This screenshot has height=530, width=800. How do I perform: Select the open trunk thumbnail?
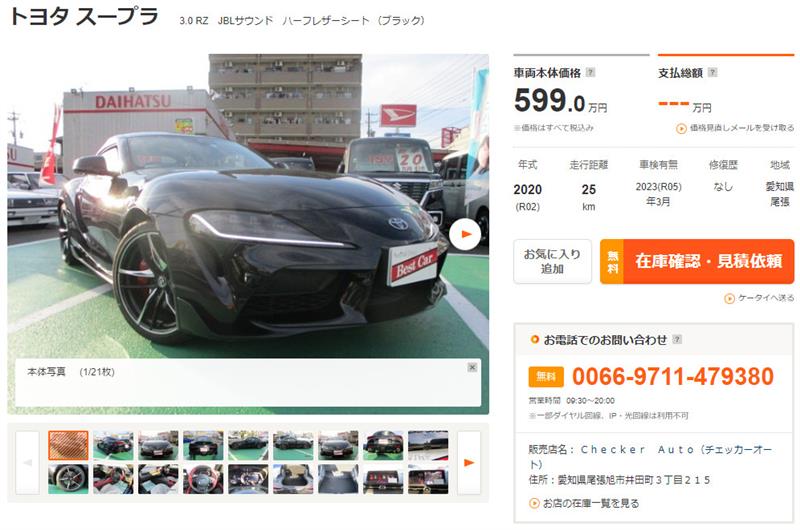(x=293, y=478)
